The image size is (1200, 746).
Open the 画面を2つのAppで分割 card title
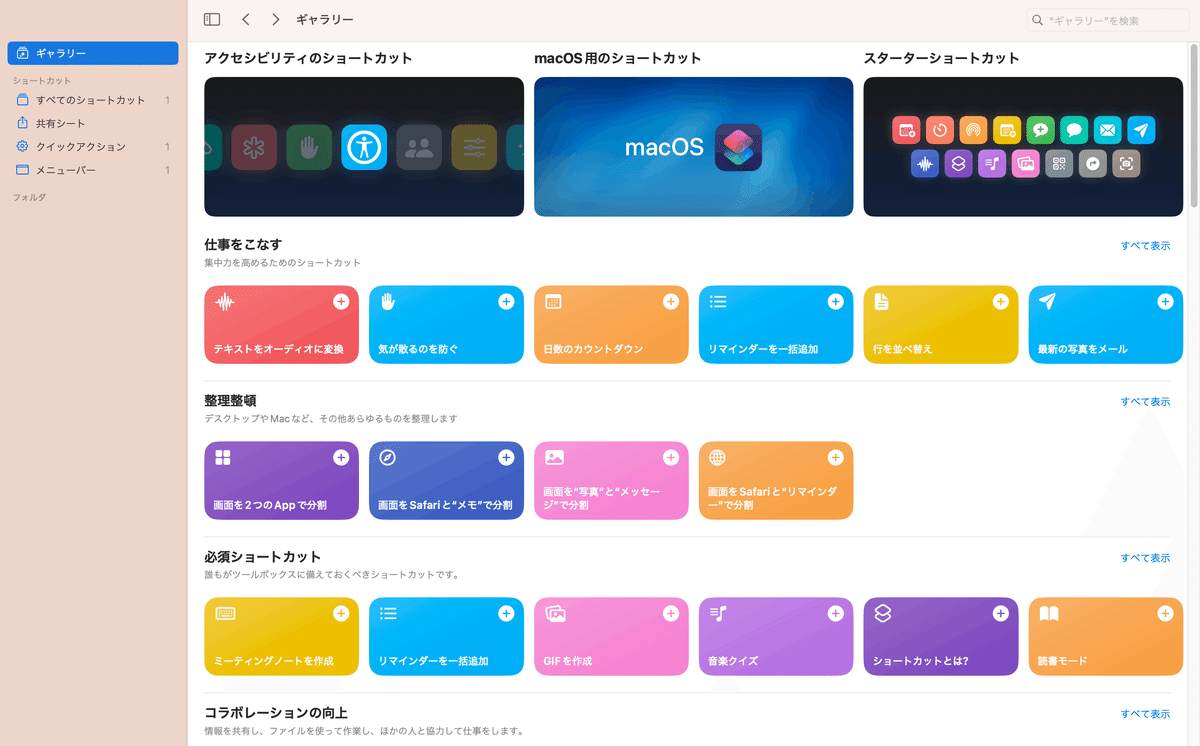pos(270,505)
